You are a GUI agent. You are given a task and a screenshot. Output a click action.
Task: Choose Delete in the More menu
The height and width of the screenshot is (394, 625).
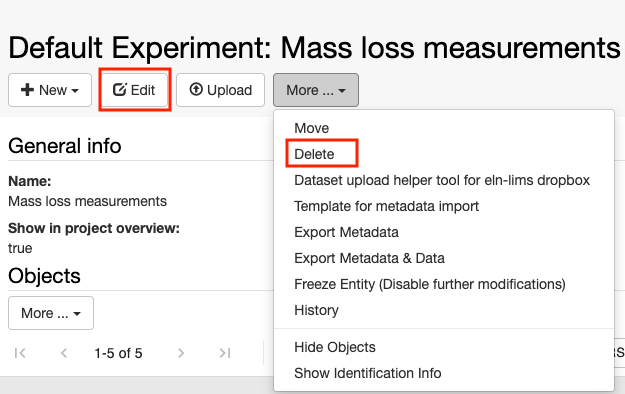(x=314, y=154)
